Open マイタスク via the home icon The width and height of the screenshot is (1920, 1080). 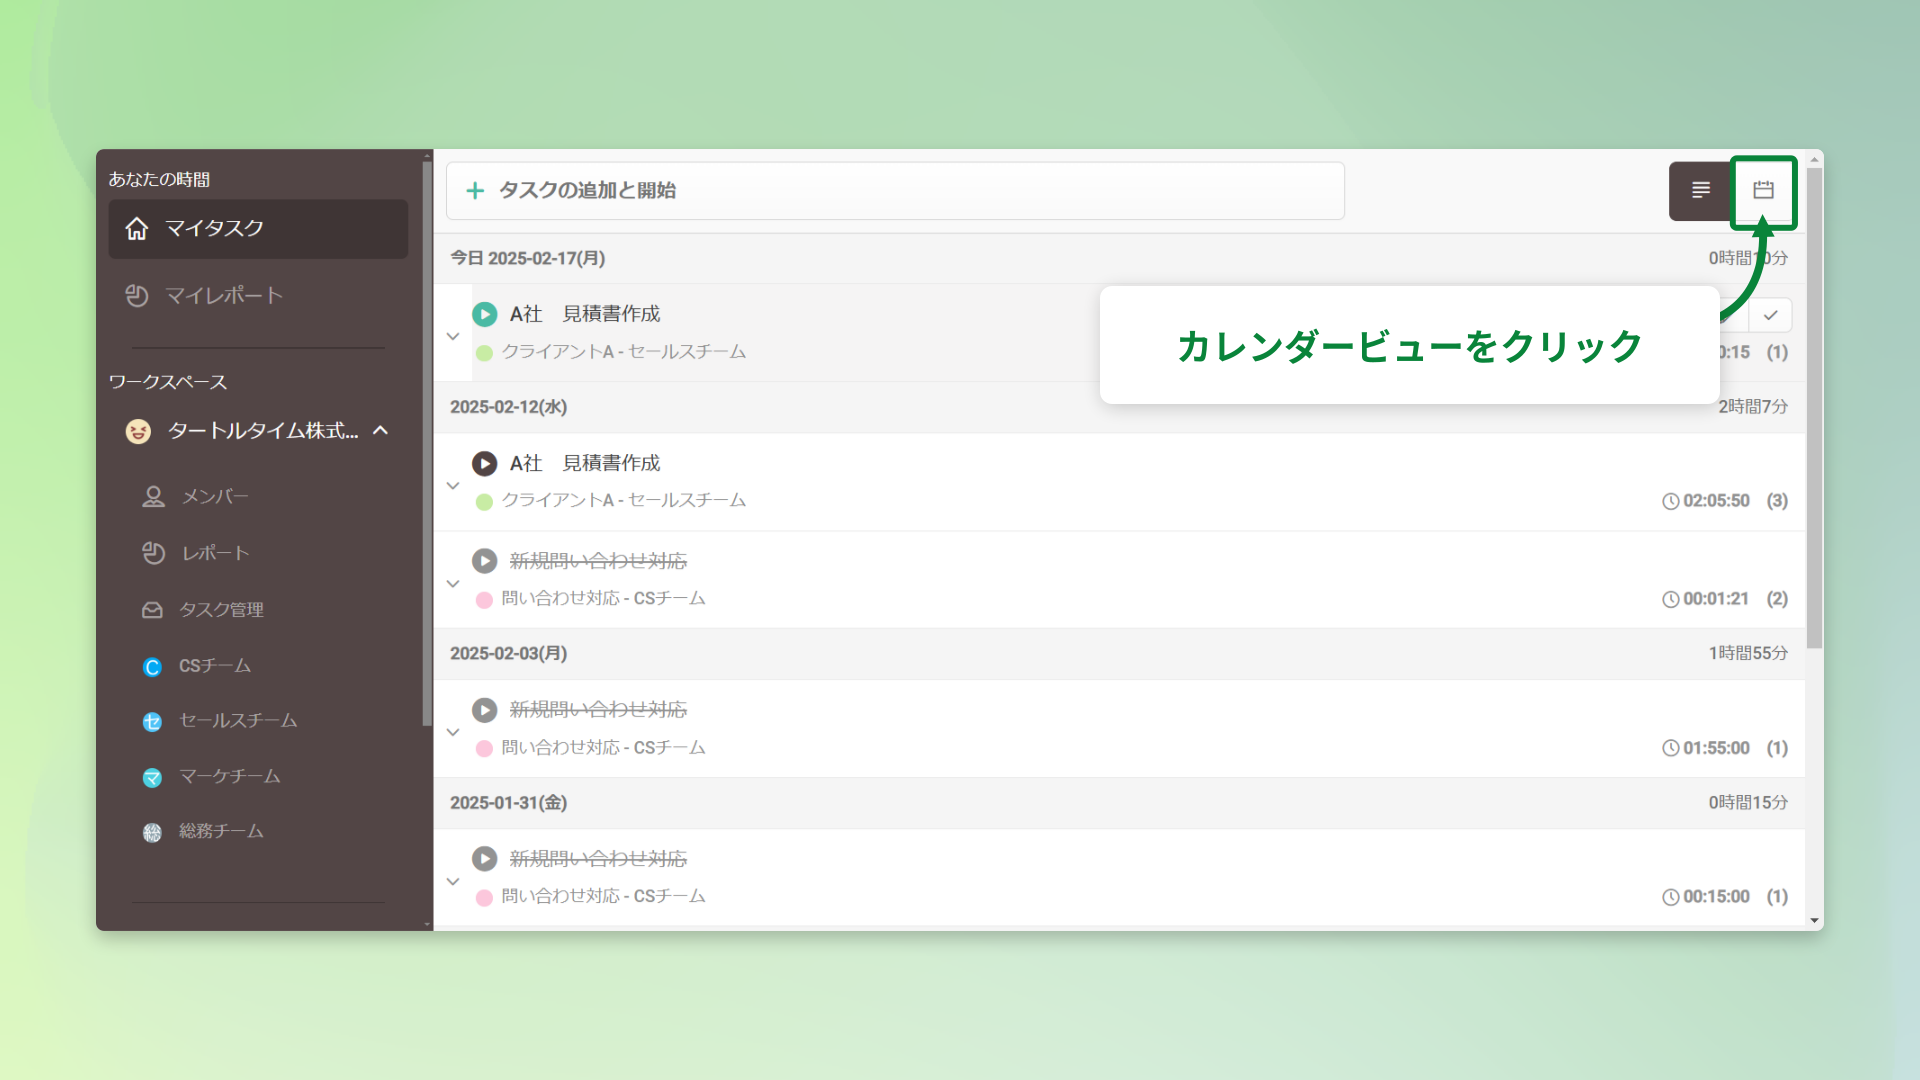[137, 228]
